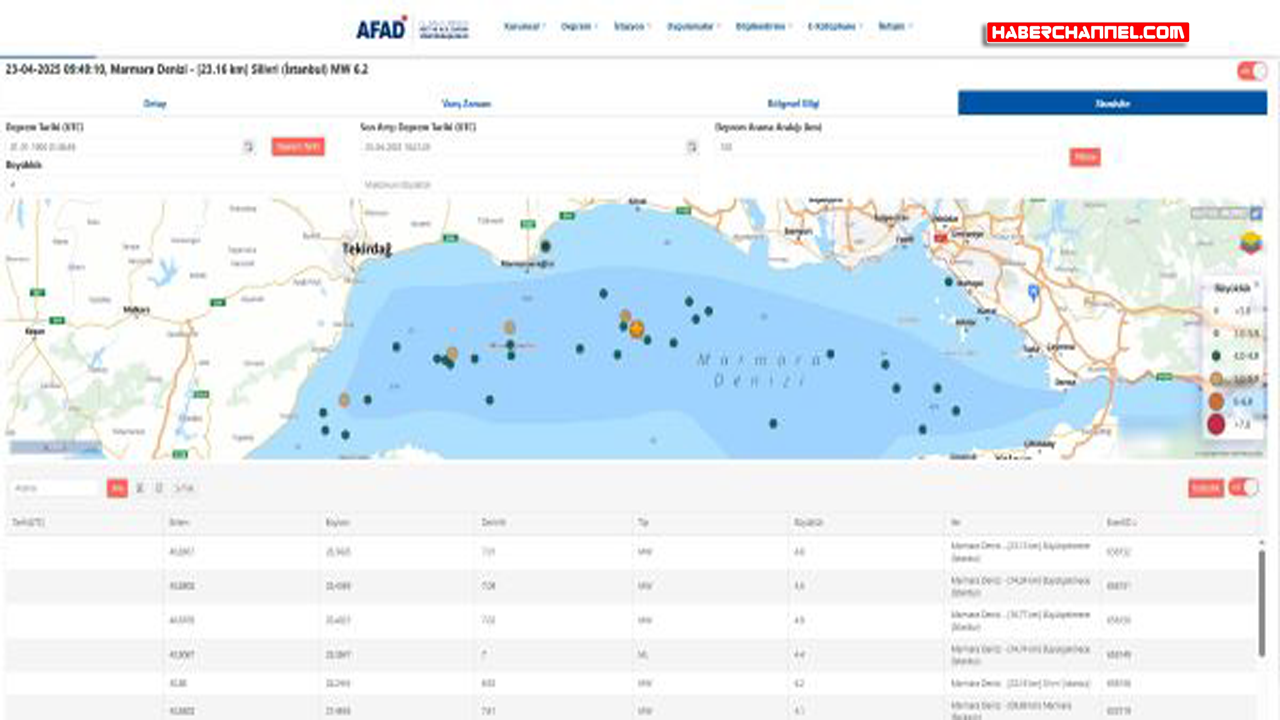Screen dimensions: 1280x720
Task: Switch to the Varış Zamanı tab
Action: (x=466, y=103)
